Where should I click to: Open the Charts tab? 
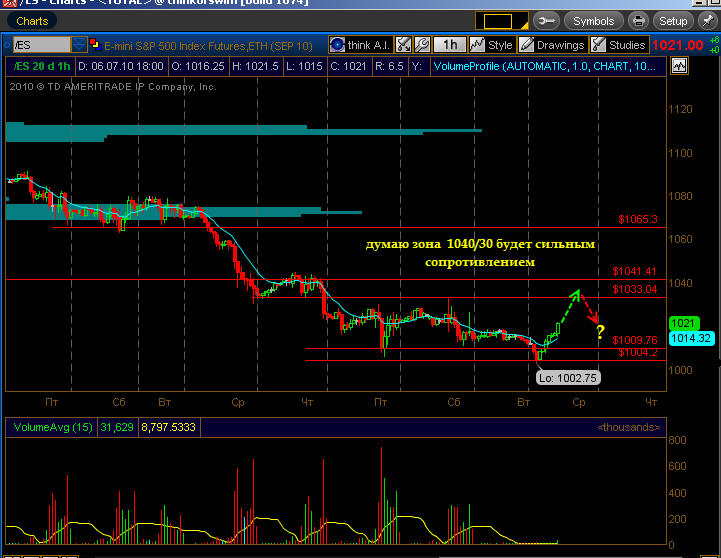pos(32,21)
